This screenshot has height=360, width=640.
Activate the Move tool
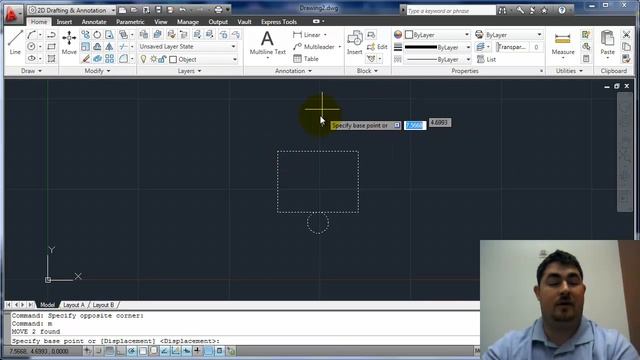(x=69, y=42)
